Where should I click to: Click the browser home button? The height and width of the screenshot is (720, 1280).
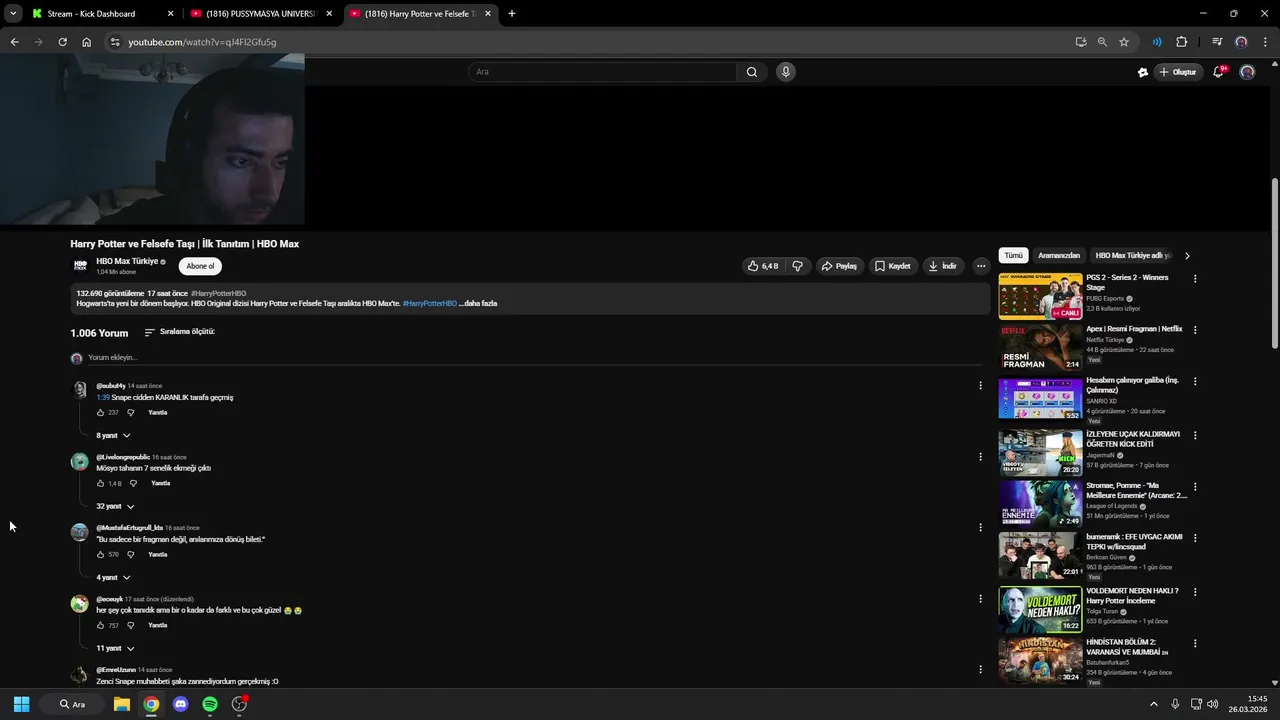click(x=87, y=42)
